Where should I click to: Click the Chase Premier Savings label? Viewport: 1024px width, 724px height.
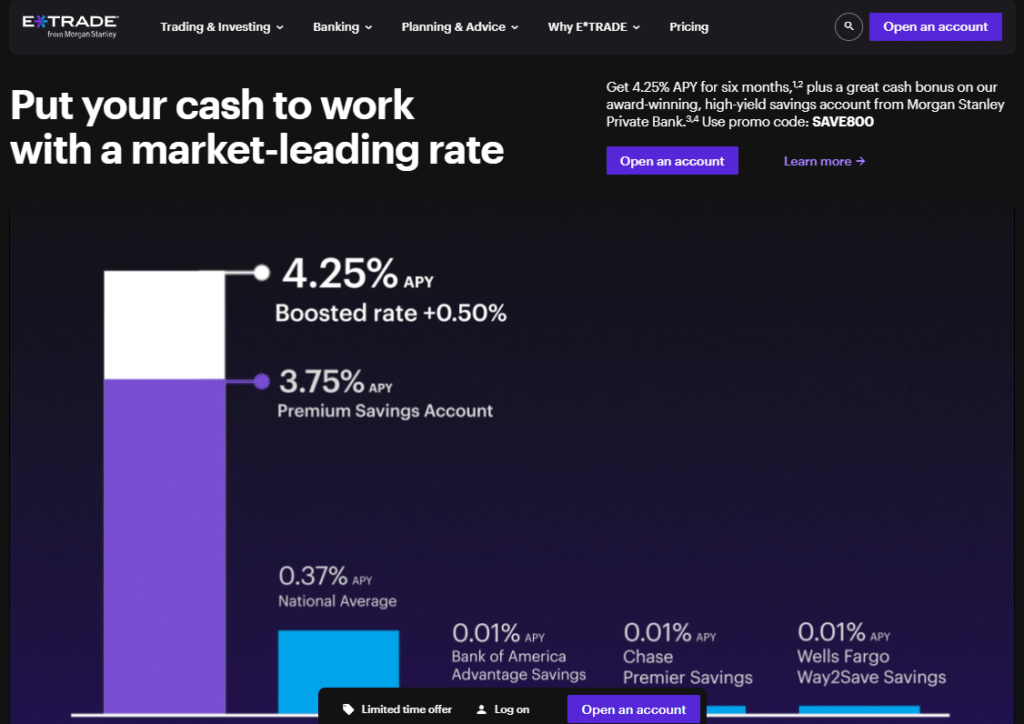688,667
